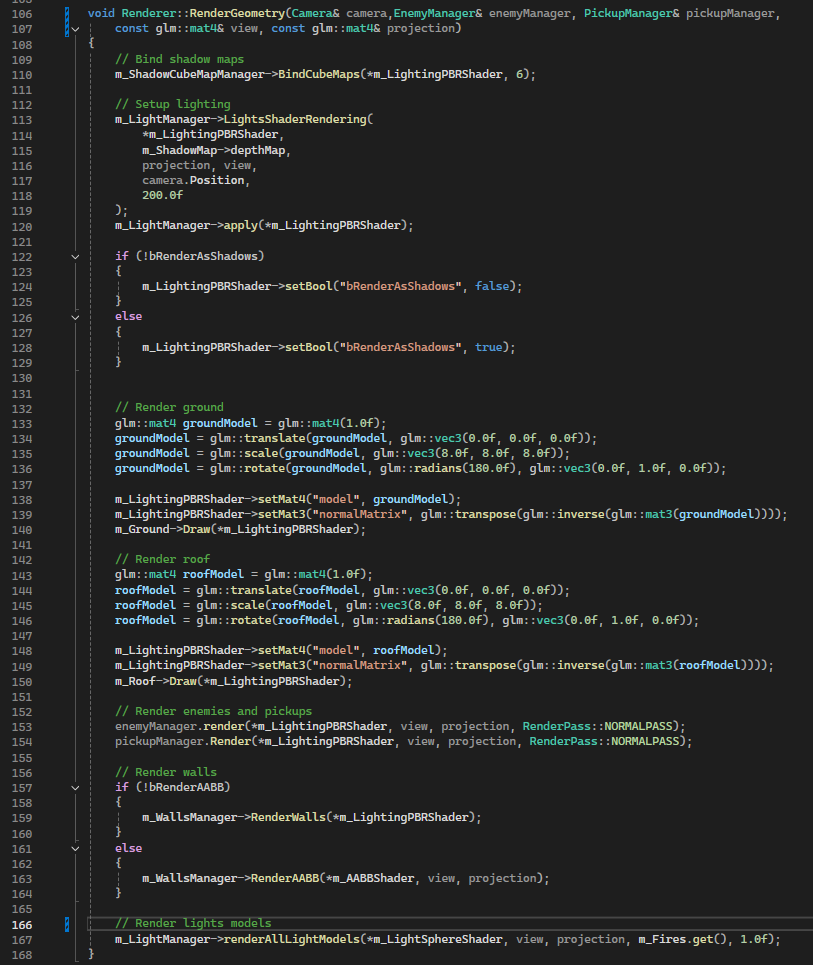Click the change marker beside line 166
Image resolution: width=813 pixels, height=965 pixels.
click(65, 923)
